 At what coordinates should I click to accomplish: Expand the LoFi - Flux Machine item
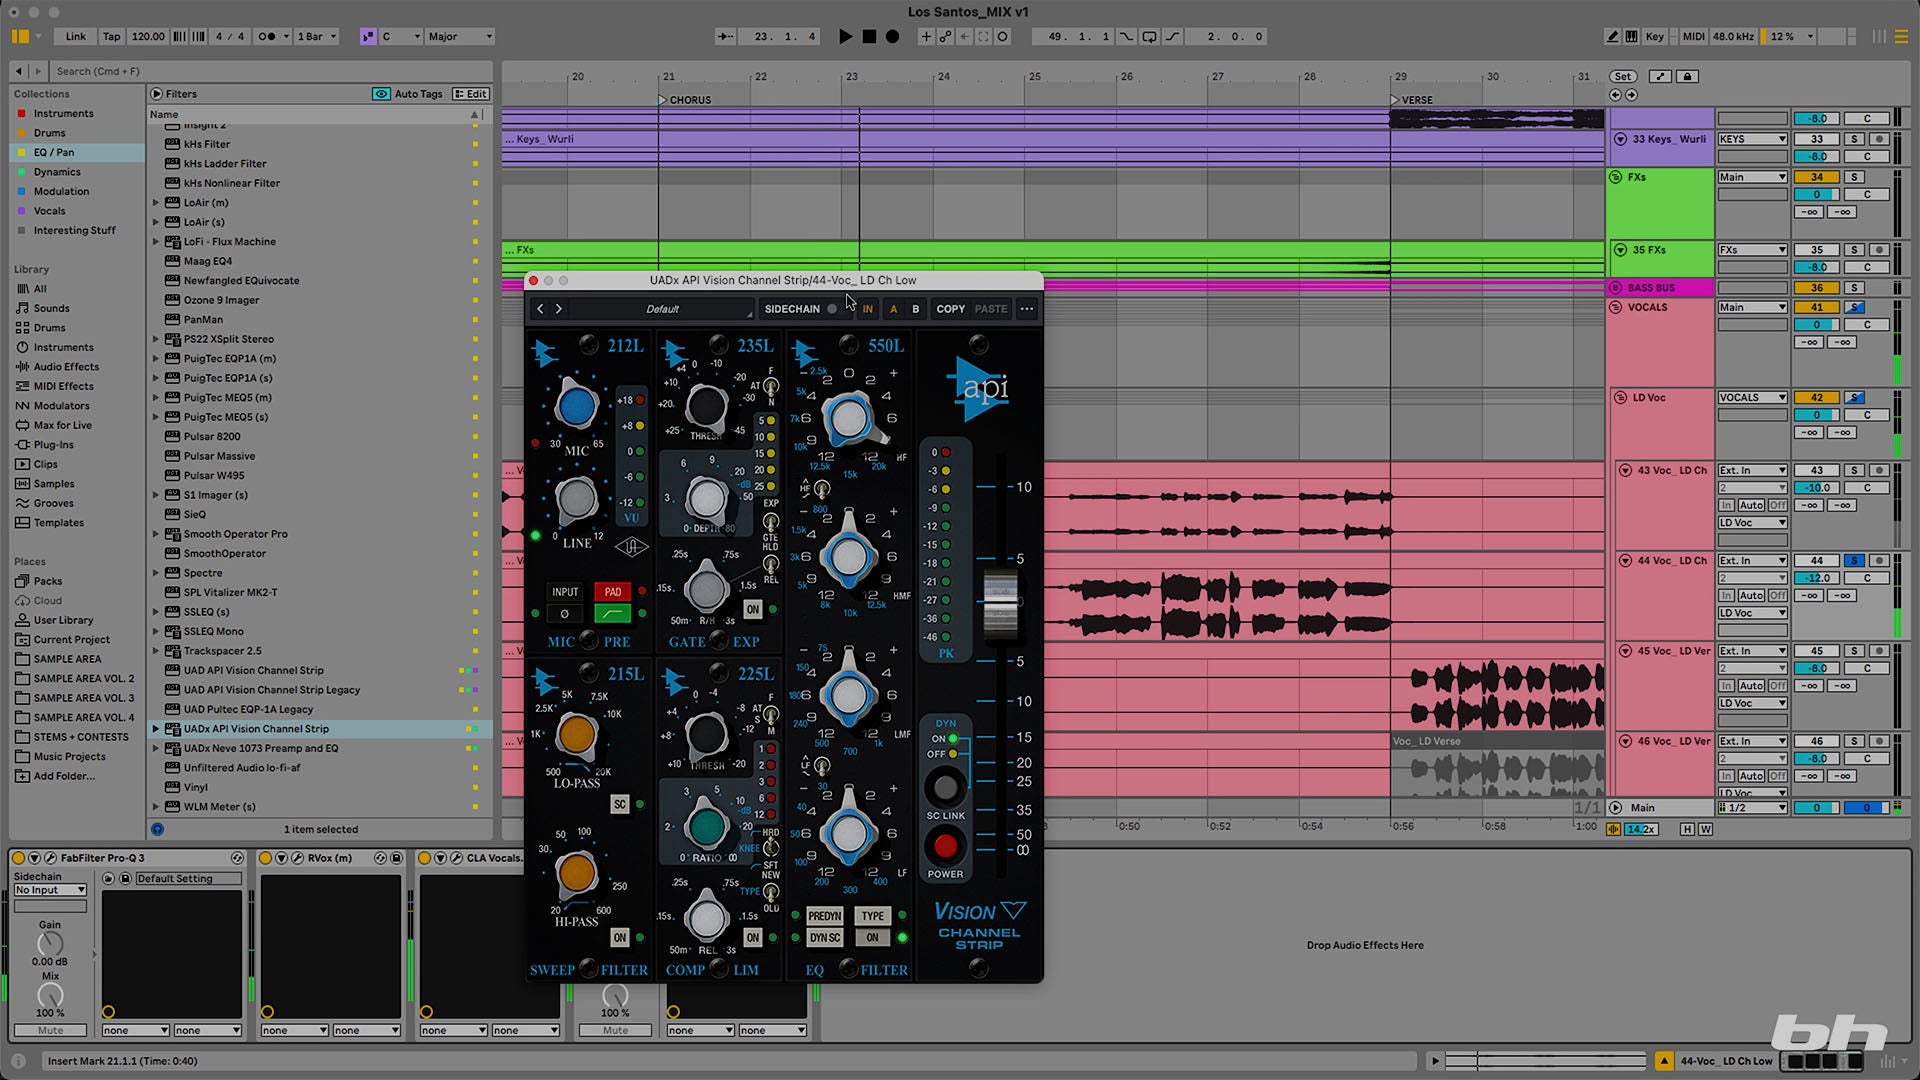(x=156, y=242)
